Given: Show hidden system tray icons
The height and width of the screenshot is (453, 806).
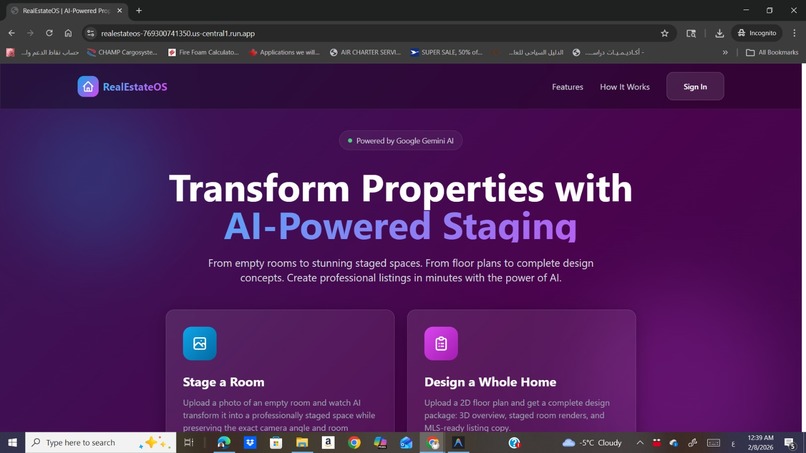Looking at the screenshot, I should tap(640, 442).
